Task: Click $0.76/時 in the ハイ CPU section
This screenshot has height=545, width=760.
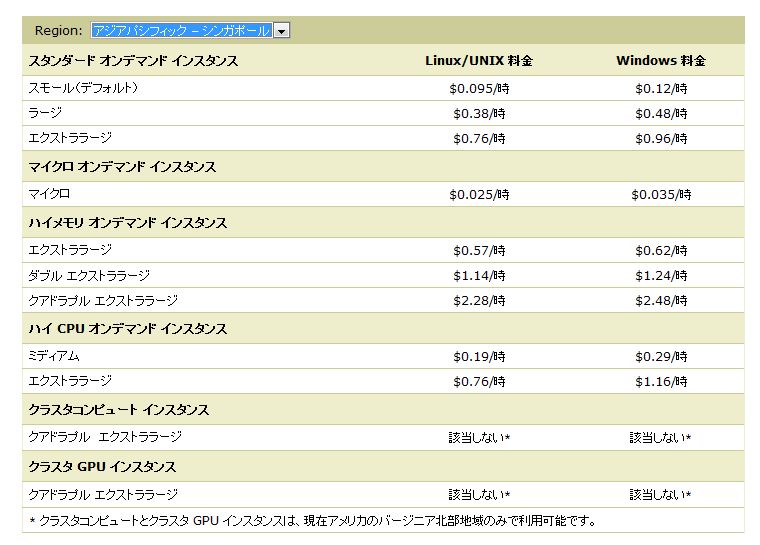Action: (x=479, y=382)
